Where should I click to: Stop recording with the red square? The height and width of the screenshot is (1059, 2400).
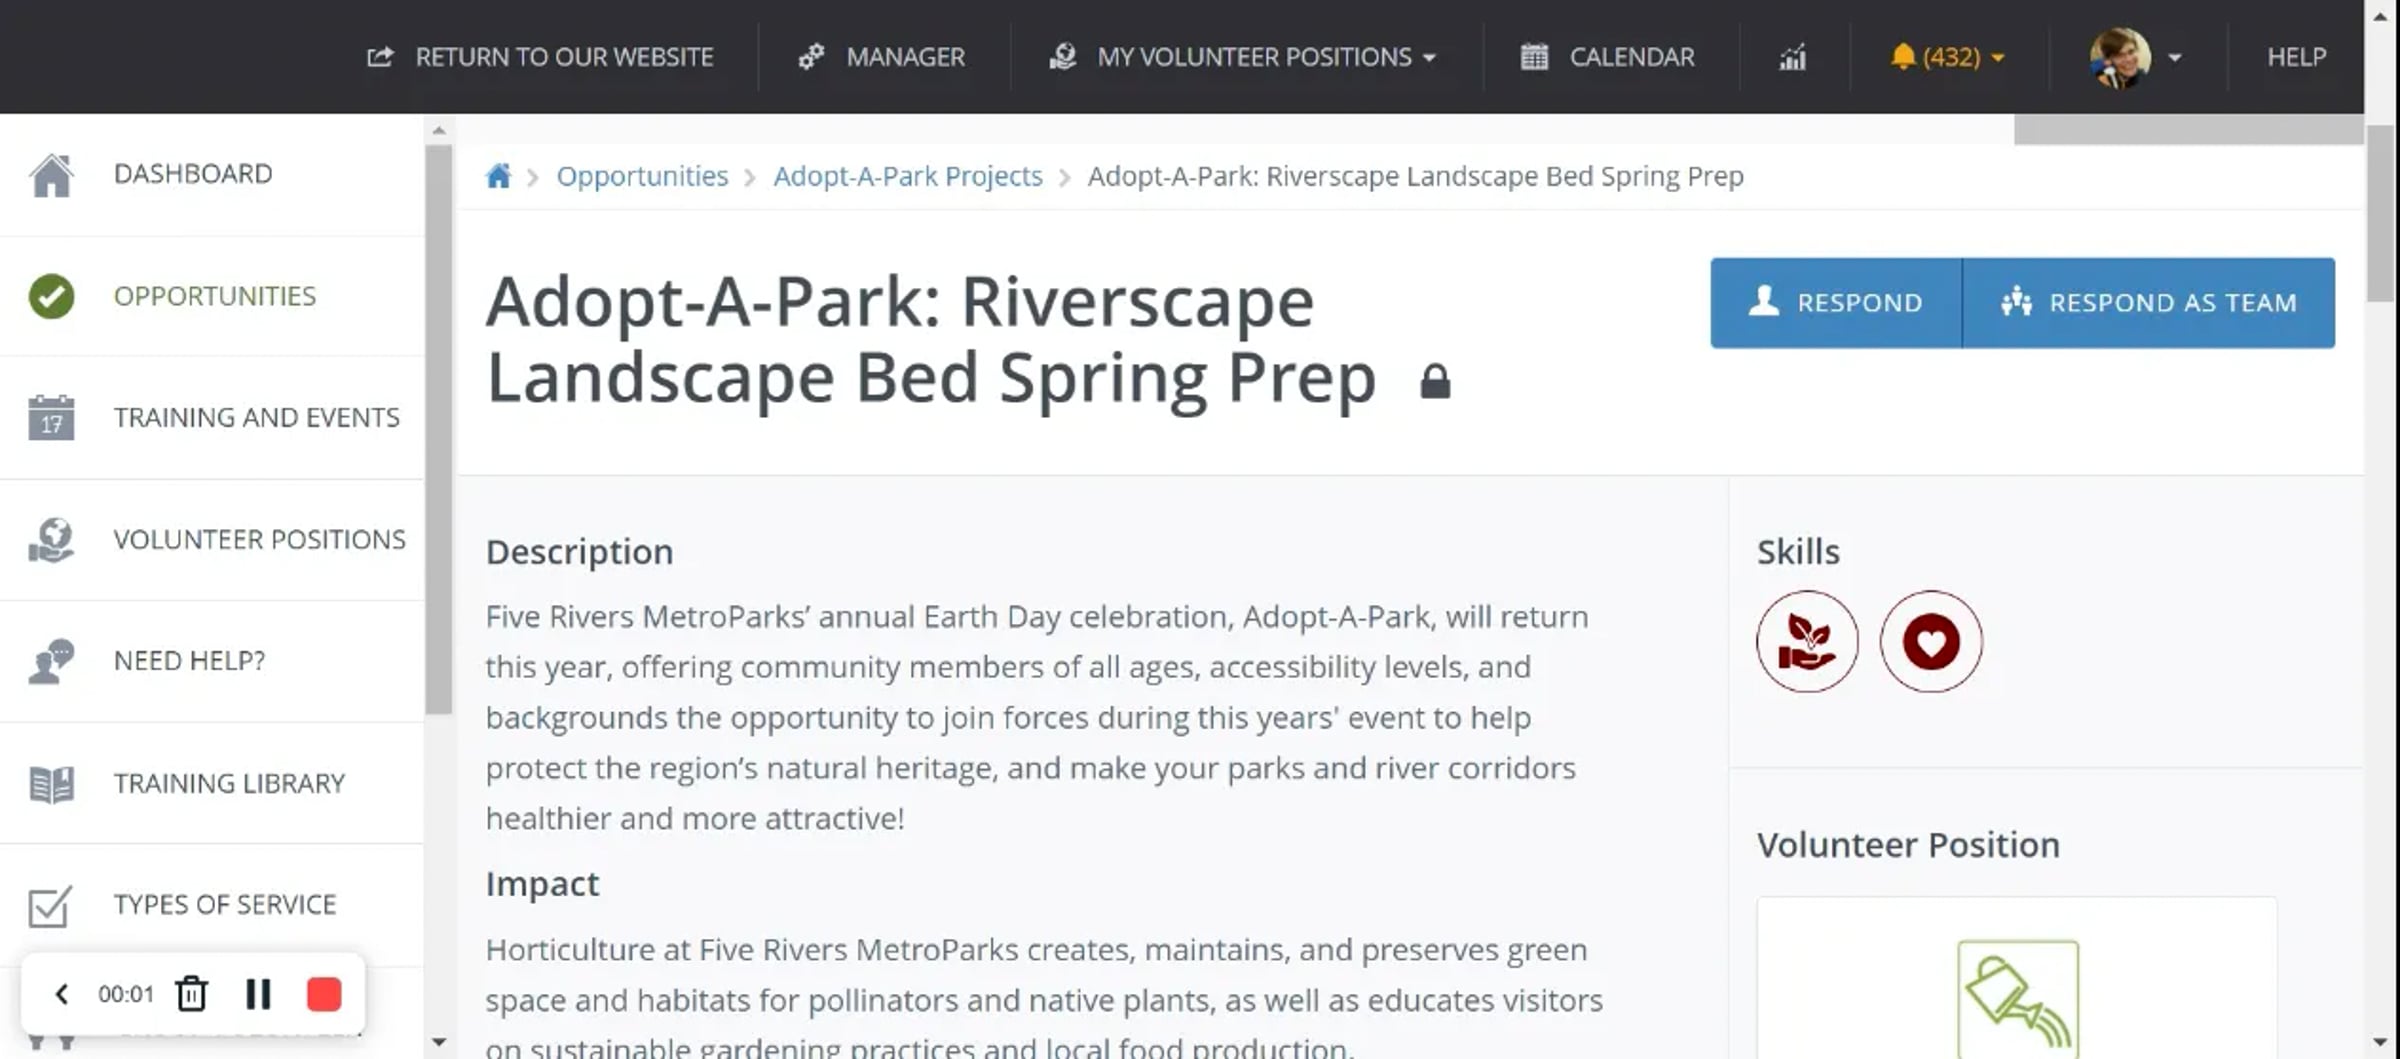(x=324, y=994)
